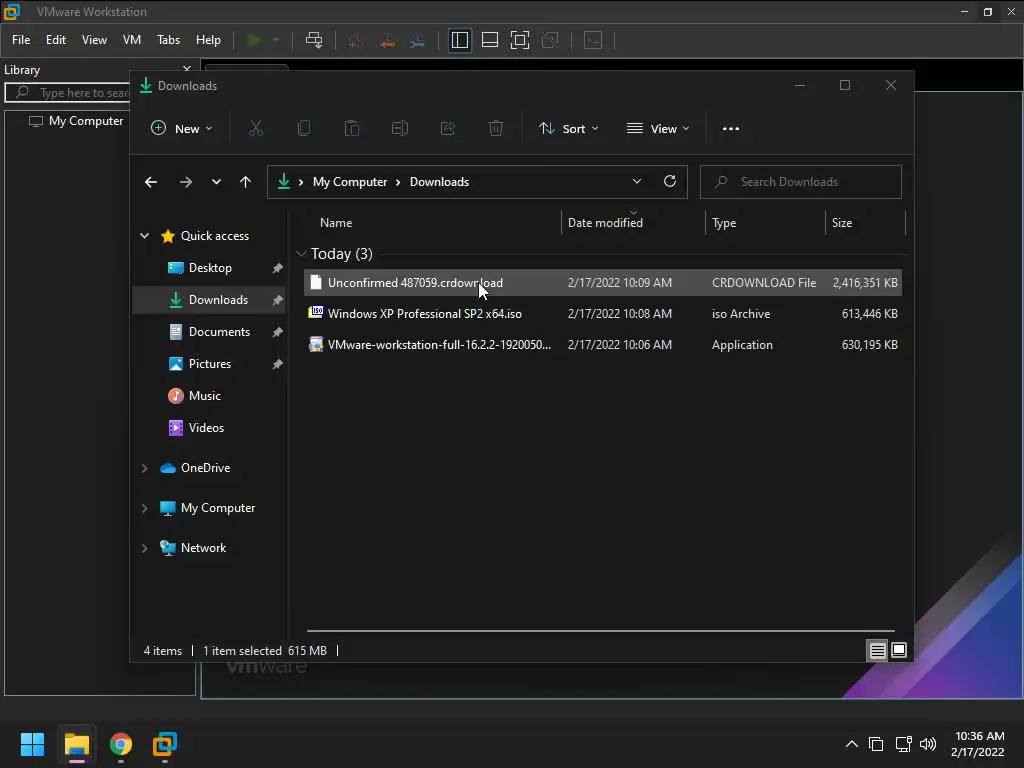
Task: Select VMware-workstation-full-16.2.2 installer file
Action: click(x=603, y=345)
